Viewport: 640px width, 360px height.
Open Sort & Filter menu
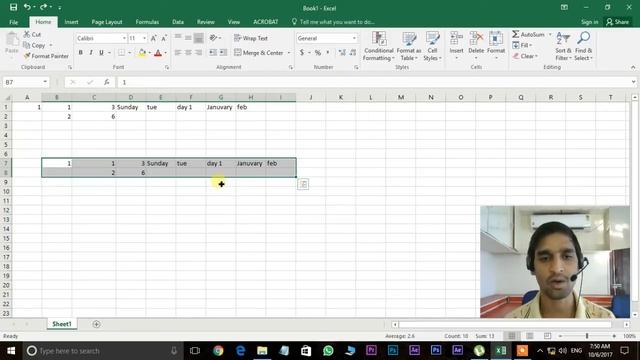(x=563, y=46)
